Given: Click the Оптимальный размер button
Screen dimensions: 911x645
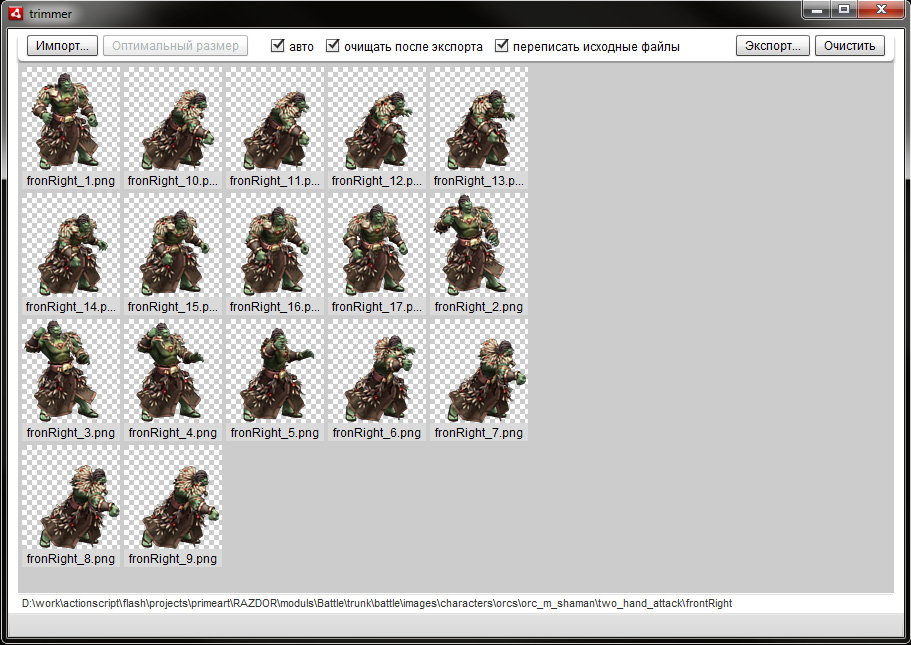Looking at the screenshot, I should click(175, 46).
